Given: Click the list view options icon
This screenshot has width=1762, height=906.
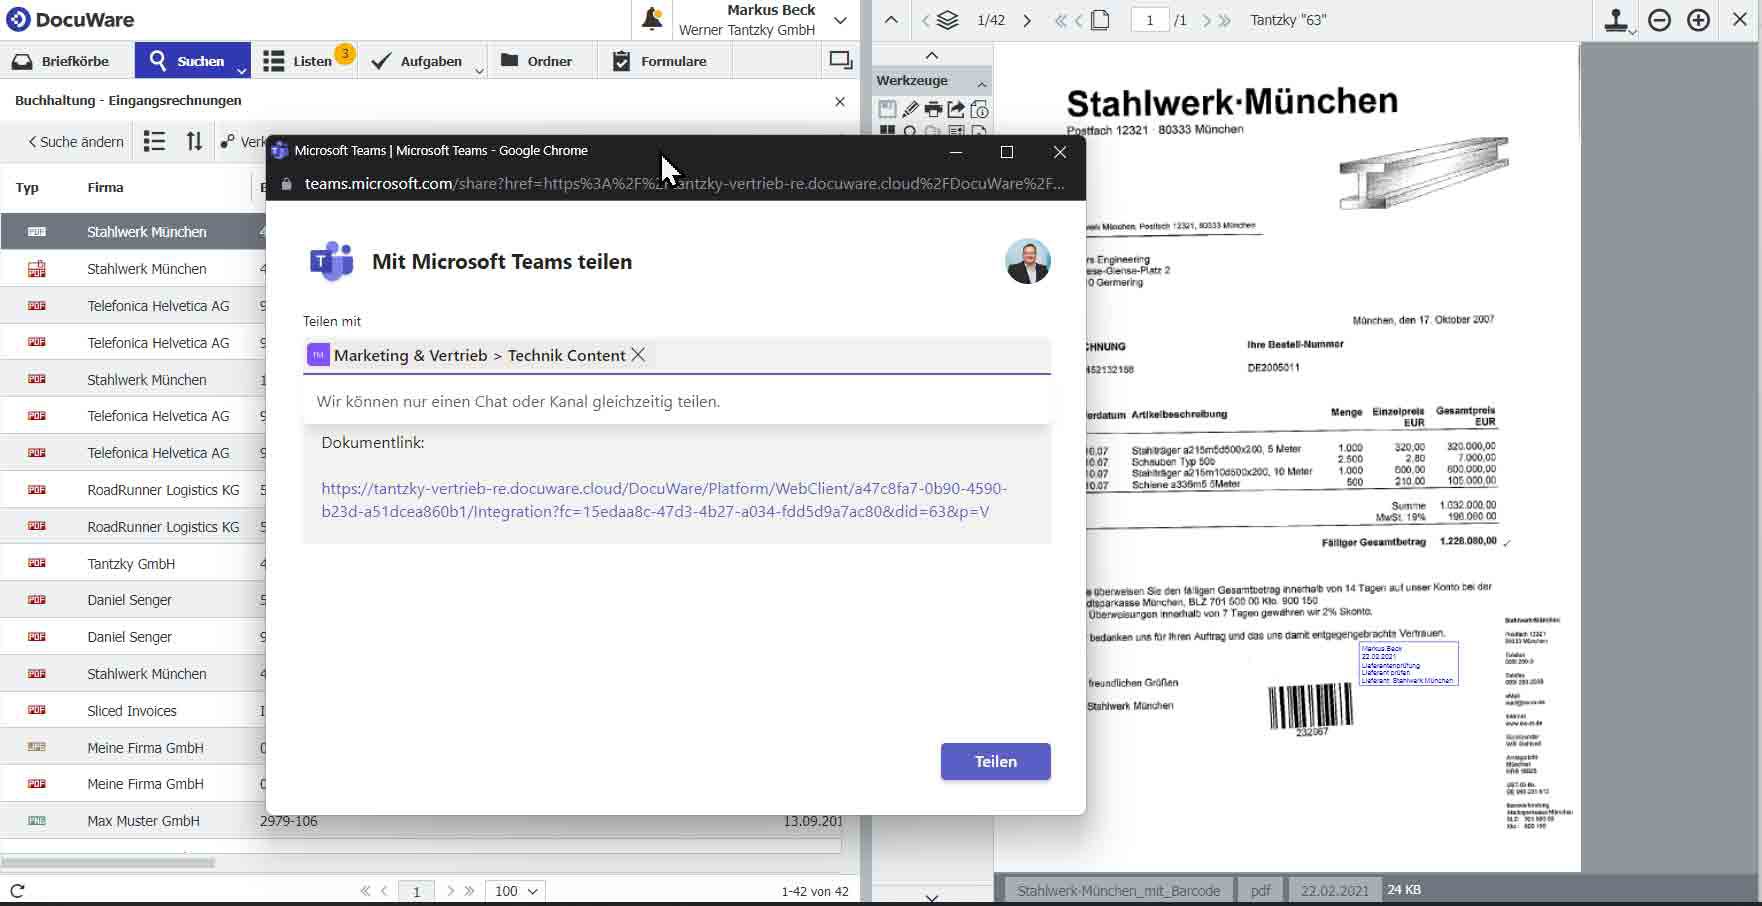Looking at the screenshot, I should click(x=154, y=142).
